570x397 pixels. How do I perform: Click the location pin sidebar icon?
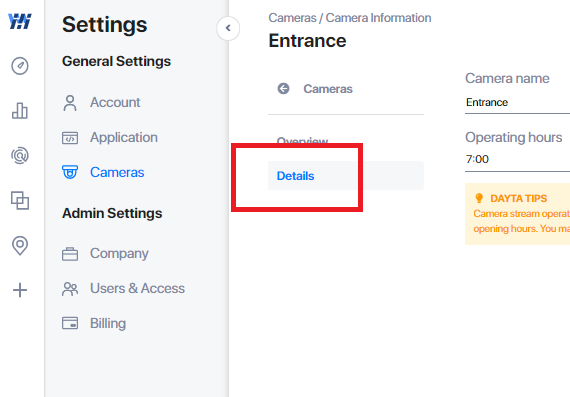coord(20,245)
